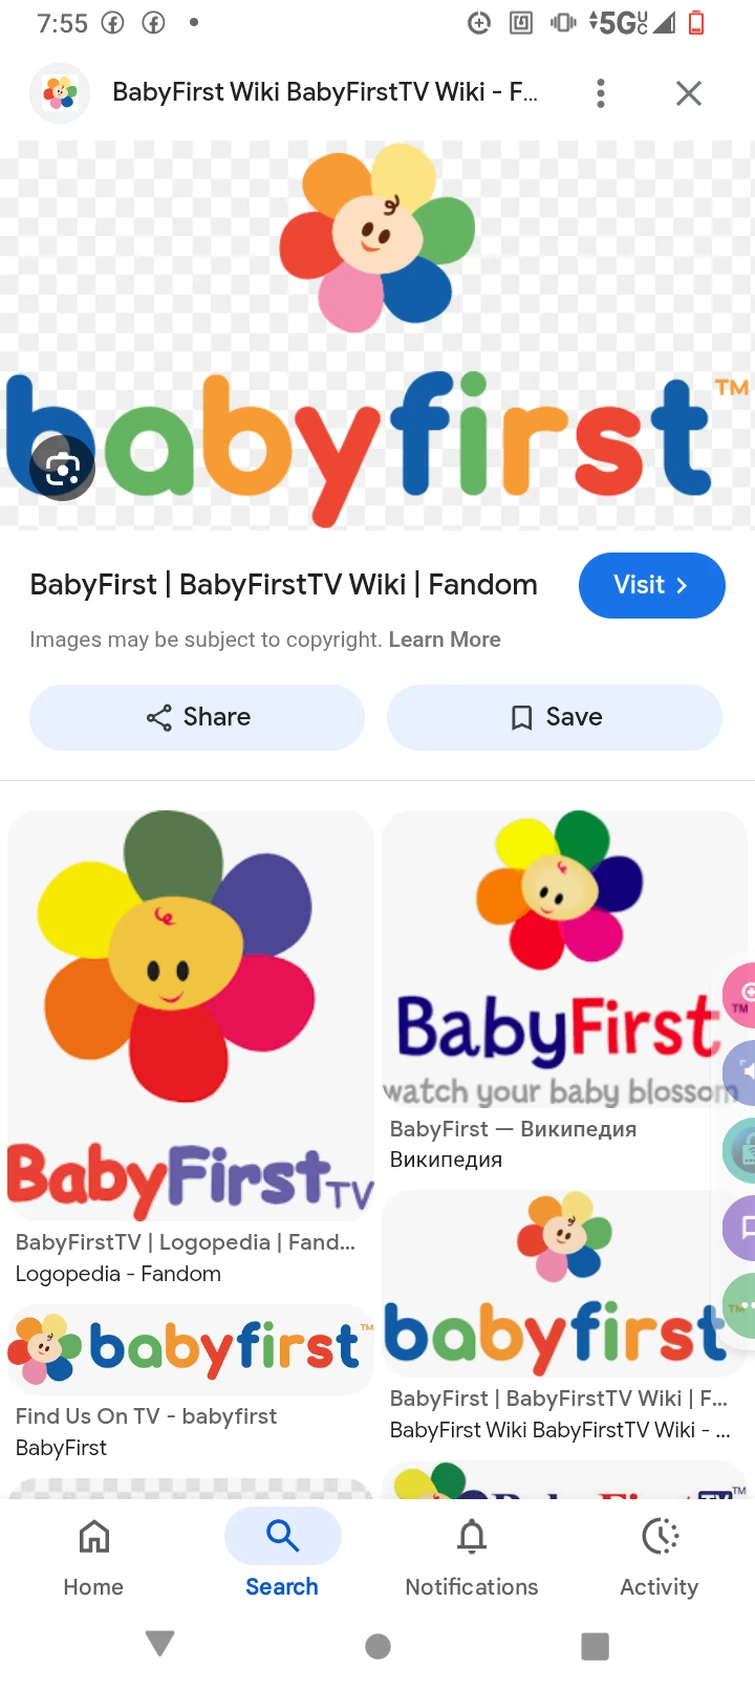Tap the large babyfirst logo image

[x=377, y=335]
